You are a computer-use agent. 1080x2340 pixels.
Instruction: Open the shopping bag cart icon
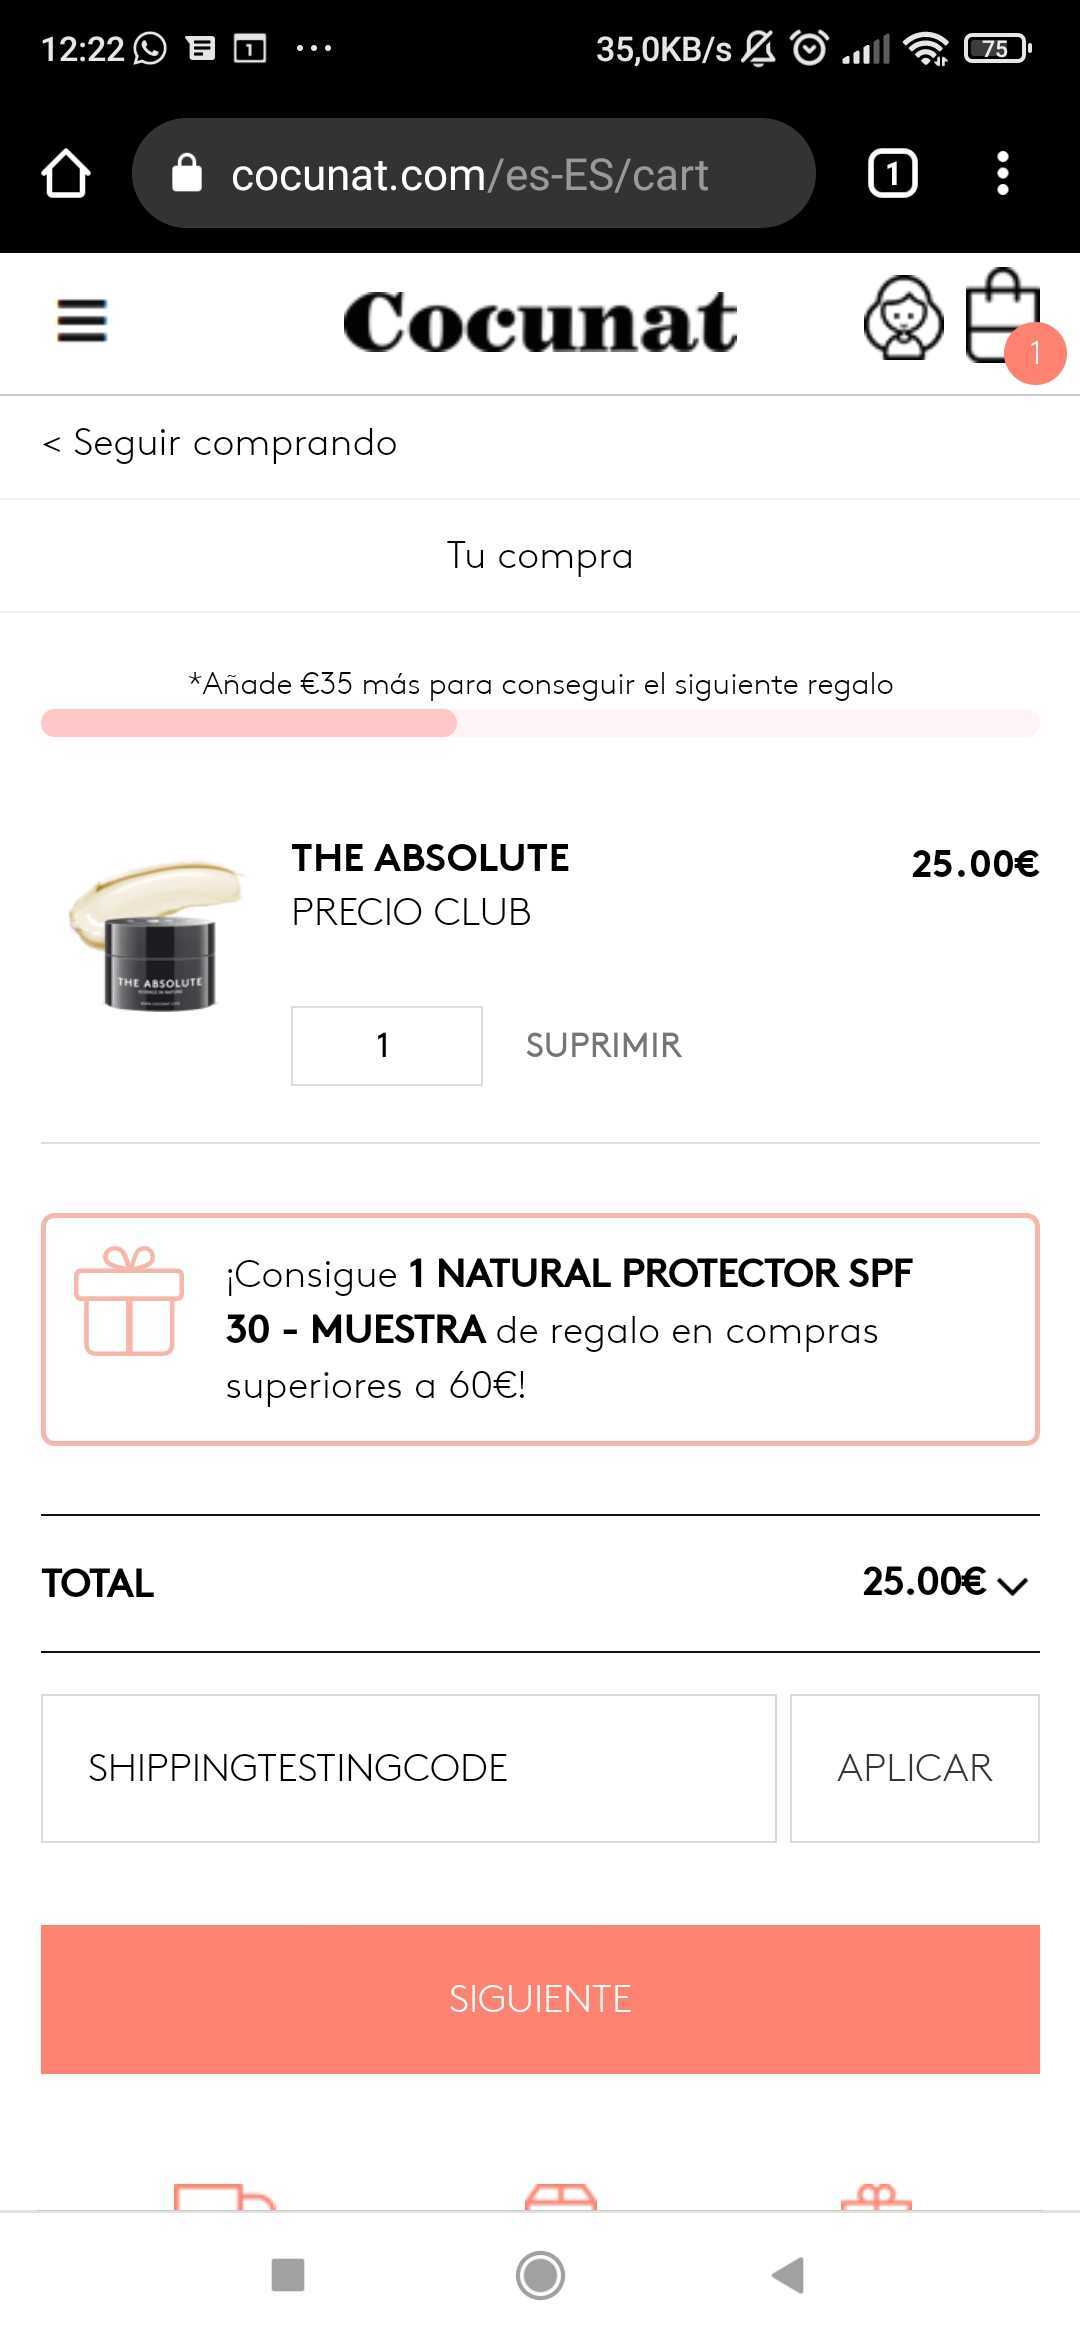tap(1003, 316)
